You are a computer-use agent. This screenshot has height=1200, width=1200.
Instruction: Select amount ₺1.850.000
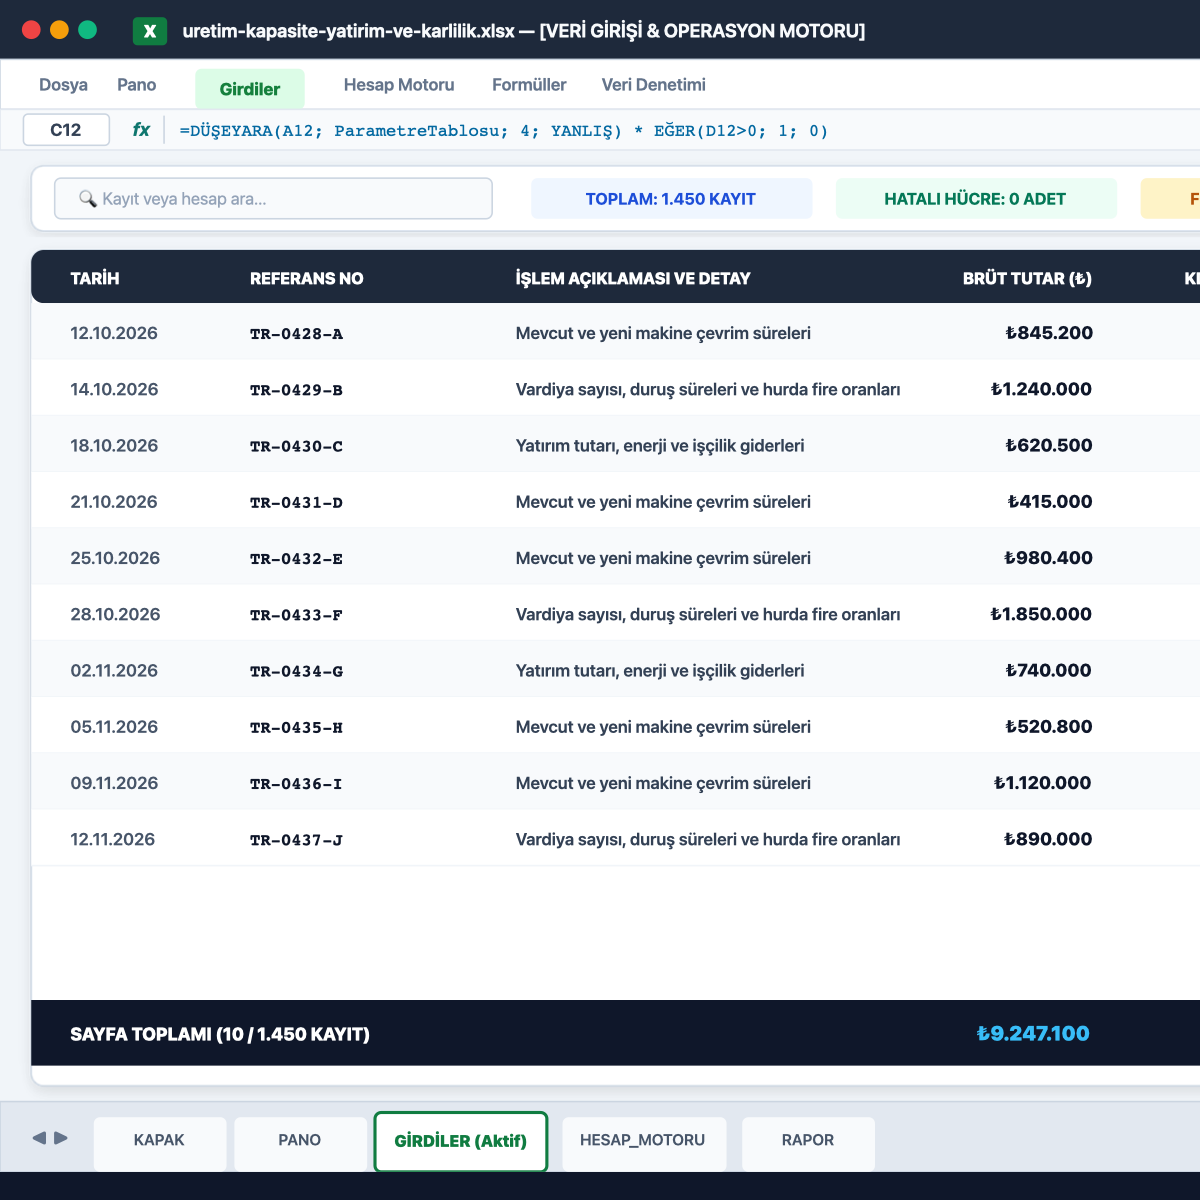click(1041, 614)
